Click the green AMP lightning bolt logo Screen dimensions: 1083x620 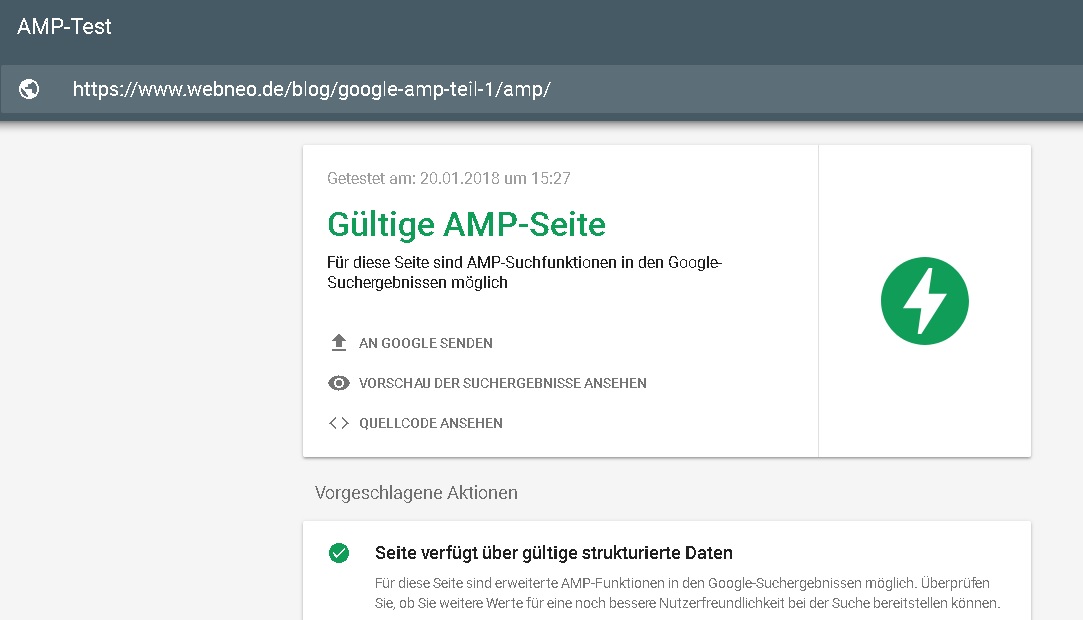925,301
